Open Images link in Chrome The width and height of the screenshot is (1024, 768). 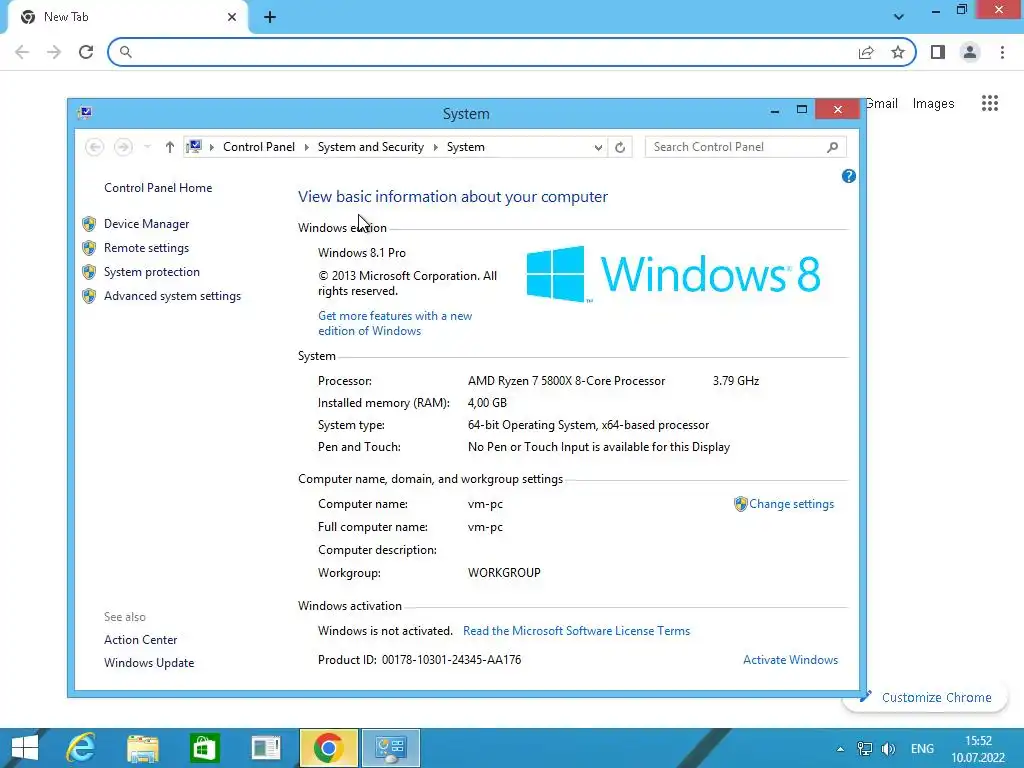[933, 103]
